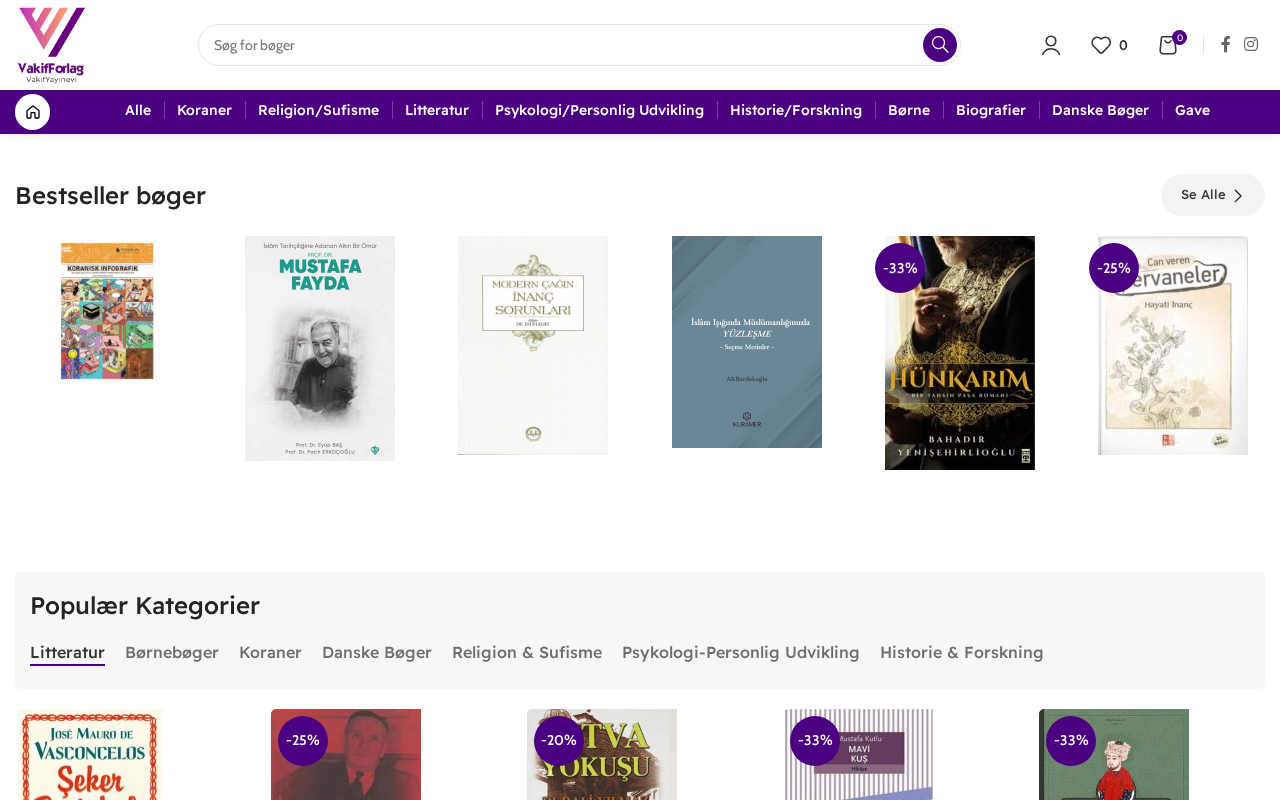Switch to Danske Bøger category tab
Screen dimensions: 1280x800
tap(377, 652)
